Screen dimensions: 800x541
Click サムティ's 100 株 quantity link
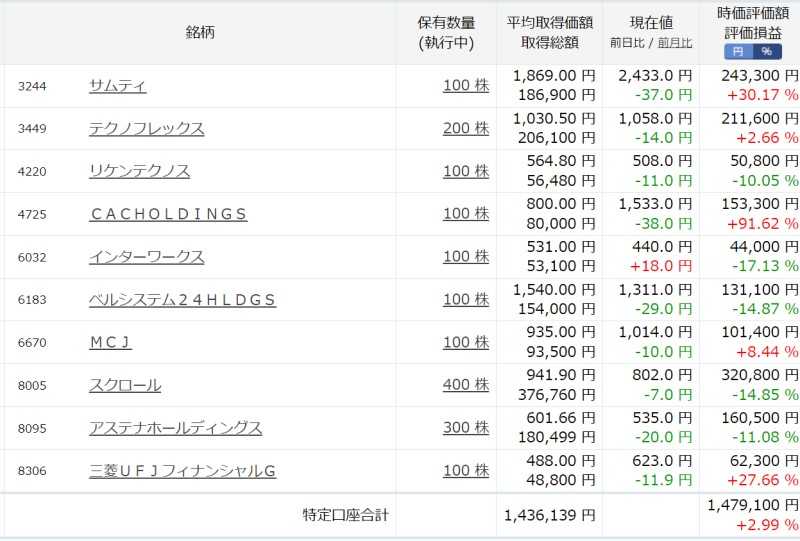(466, 86)
